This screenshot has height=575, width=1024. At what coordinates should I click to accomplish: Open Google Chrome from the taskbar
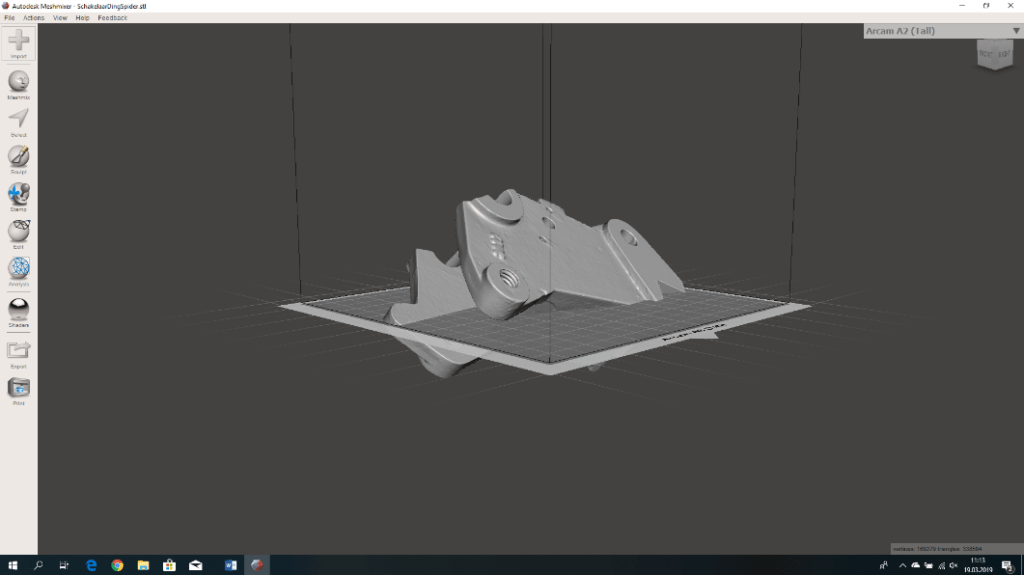(x=117, y=565)
